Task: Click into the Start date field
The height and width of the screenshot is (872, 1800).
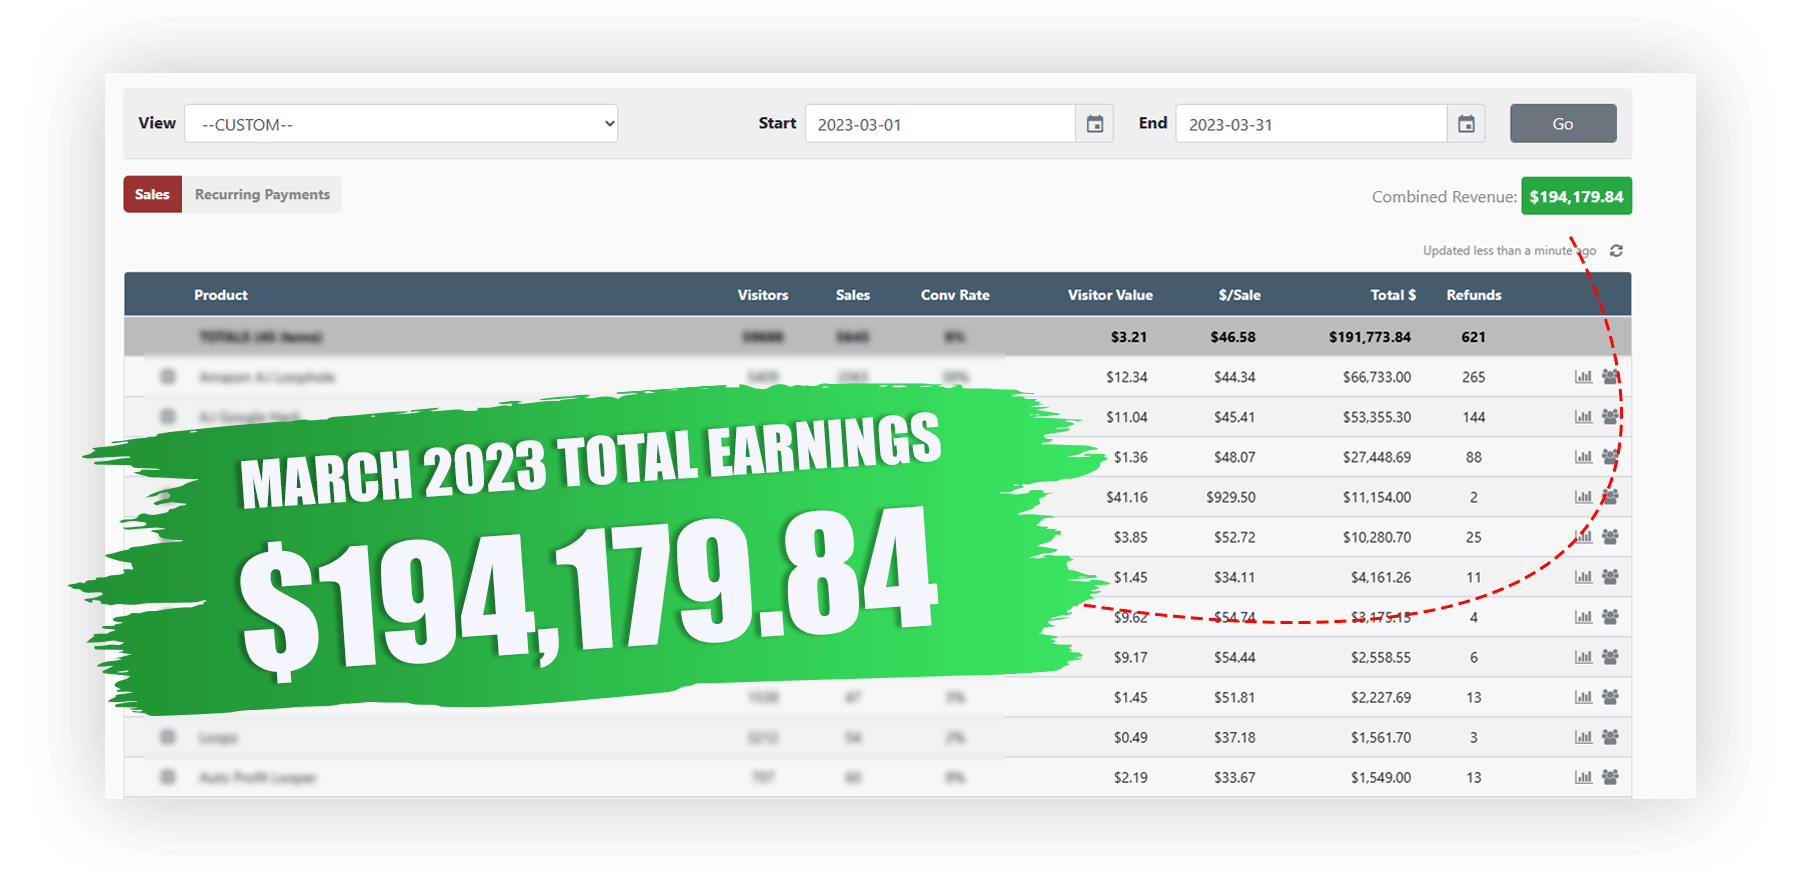Action: click(x=940, y=124)
